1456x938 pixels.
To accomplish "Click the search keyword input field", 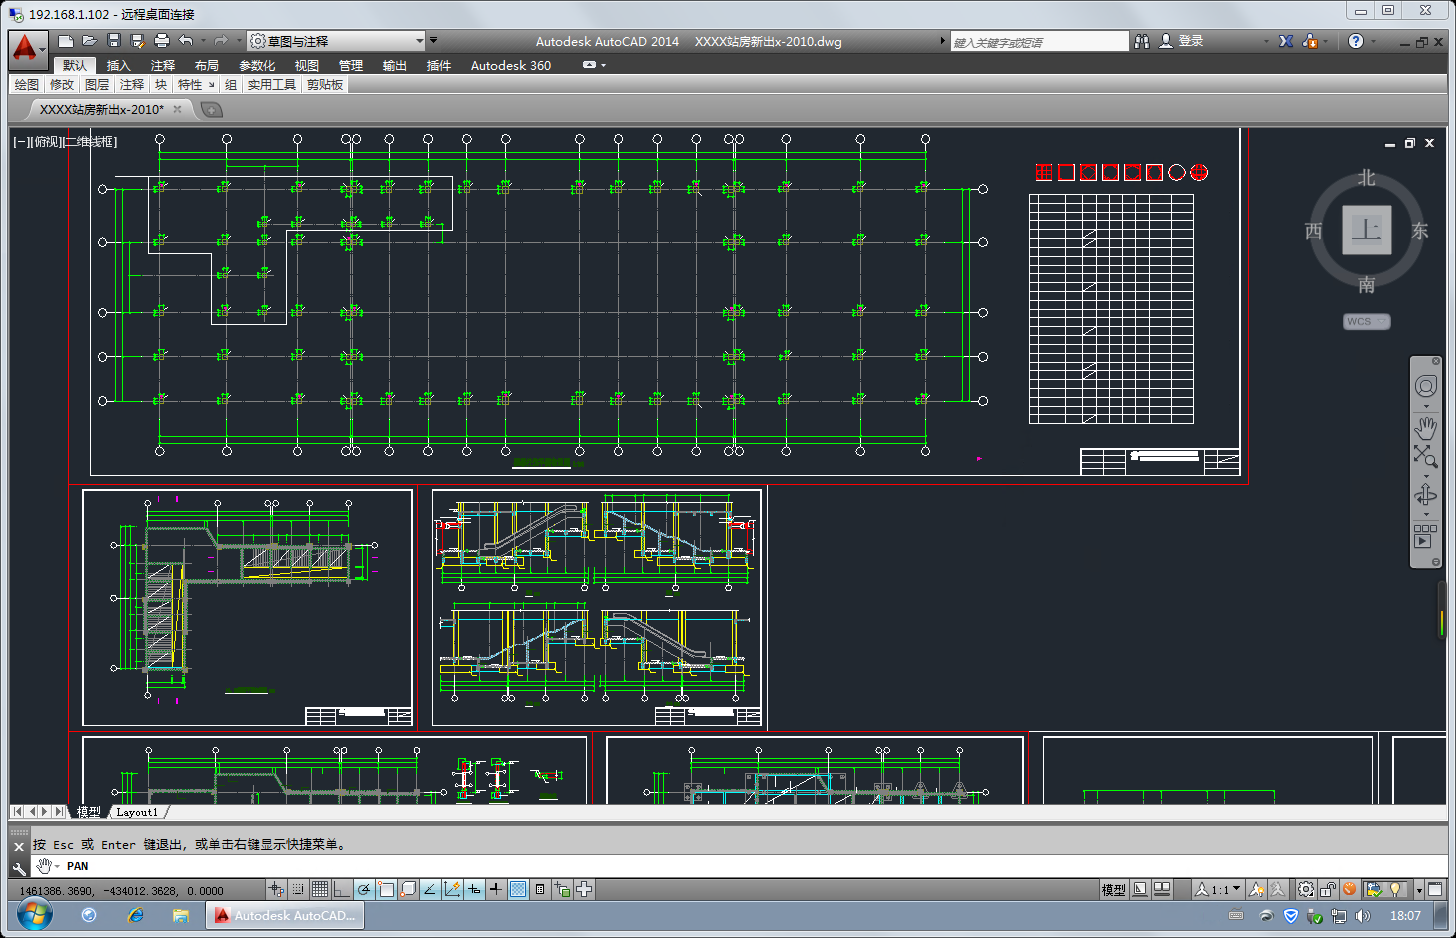I will pos(1039,42).
